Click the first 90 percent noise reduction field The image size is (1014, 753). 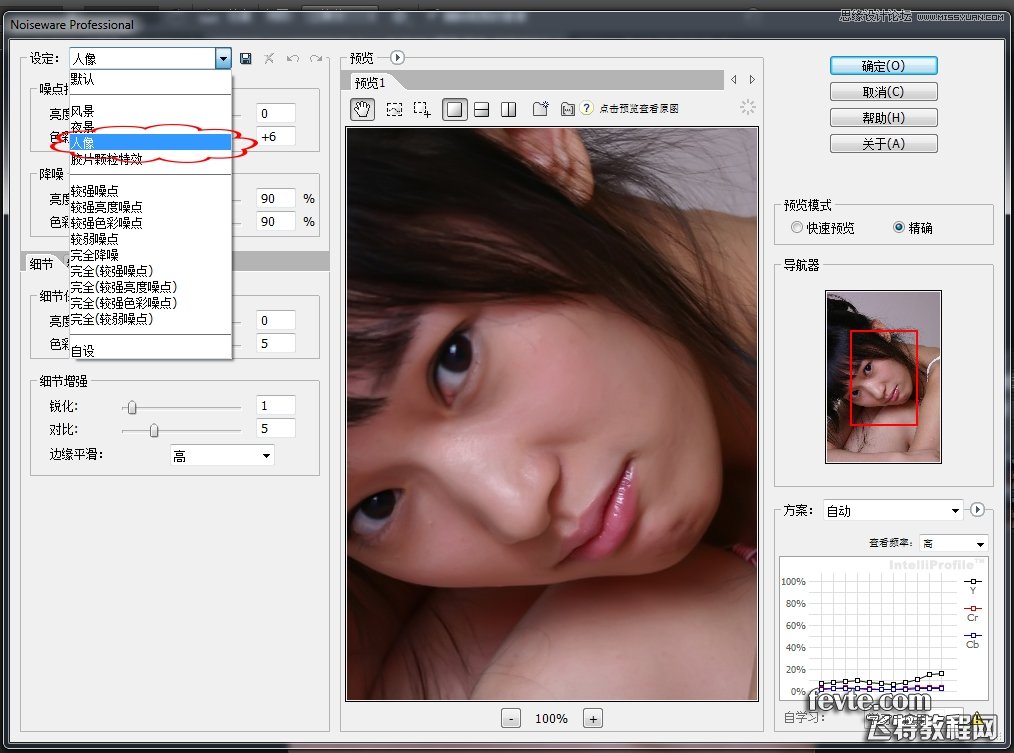click(x=275, y=199)
